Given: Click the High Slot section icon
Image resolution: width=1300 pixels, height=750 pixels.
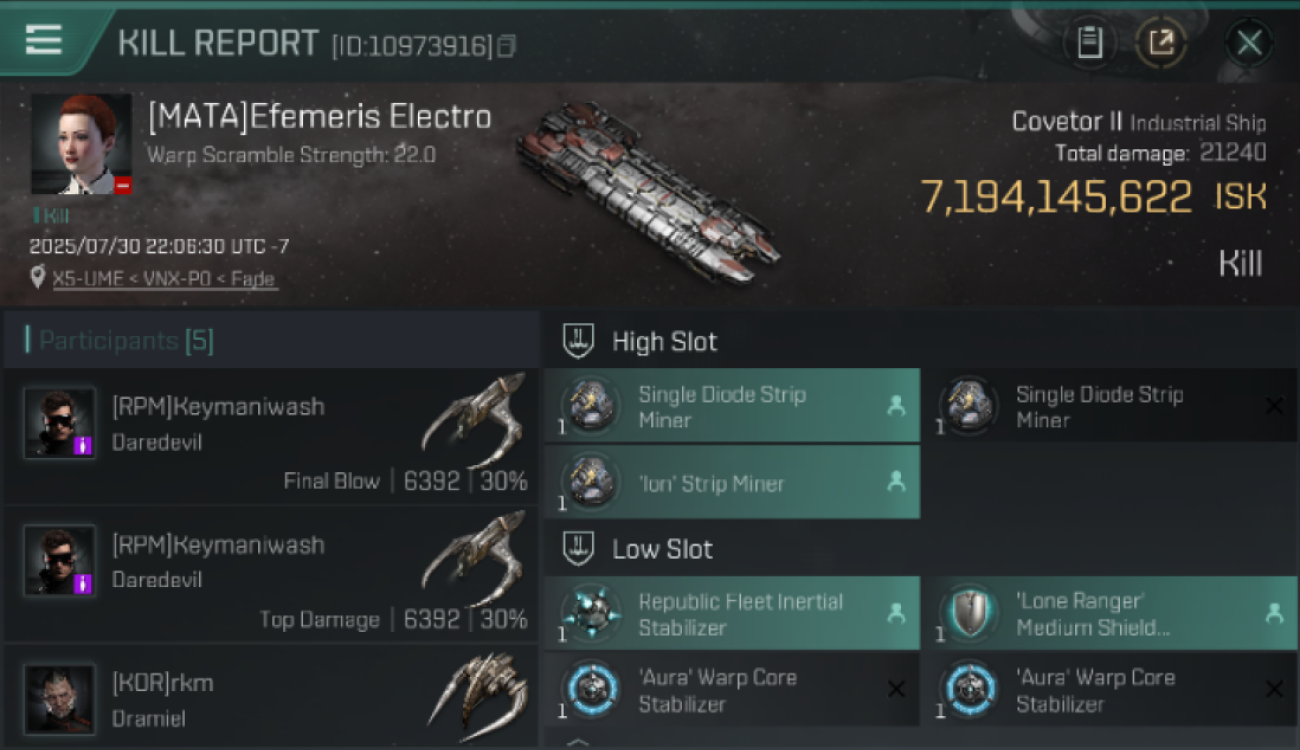Looking at the screenshot, I should coord(578,341).
